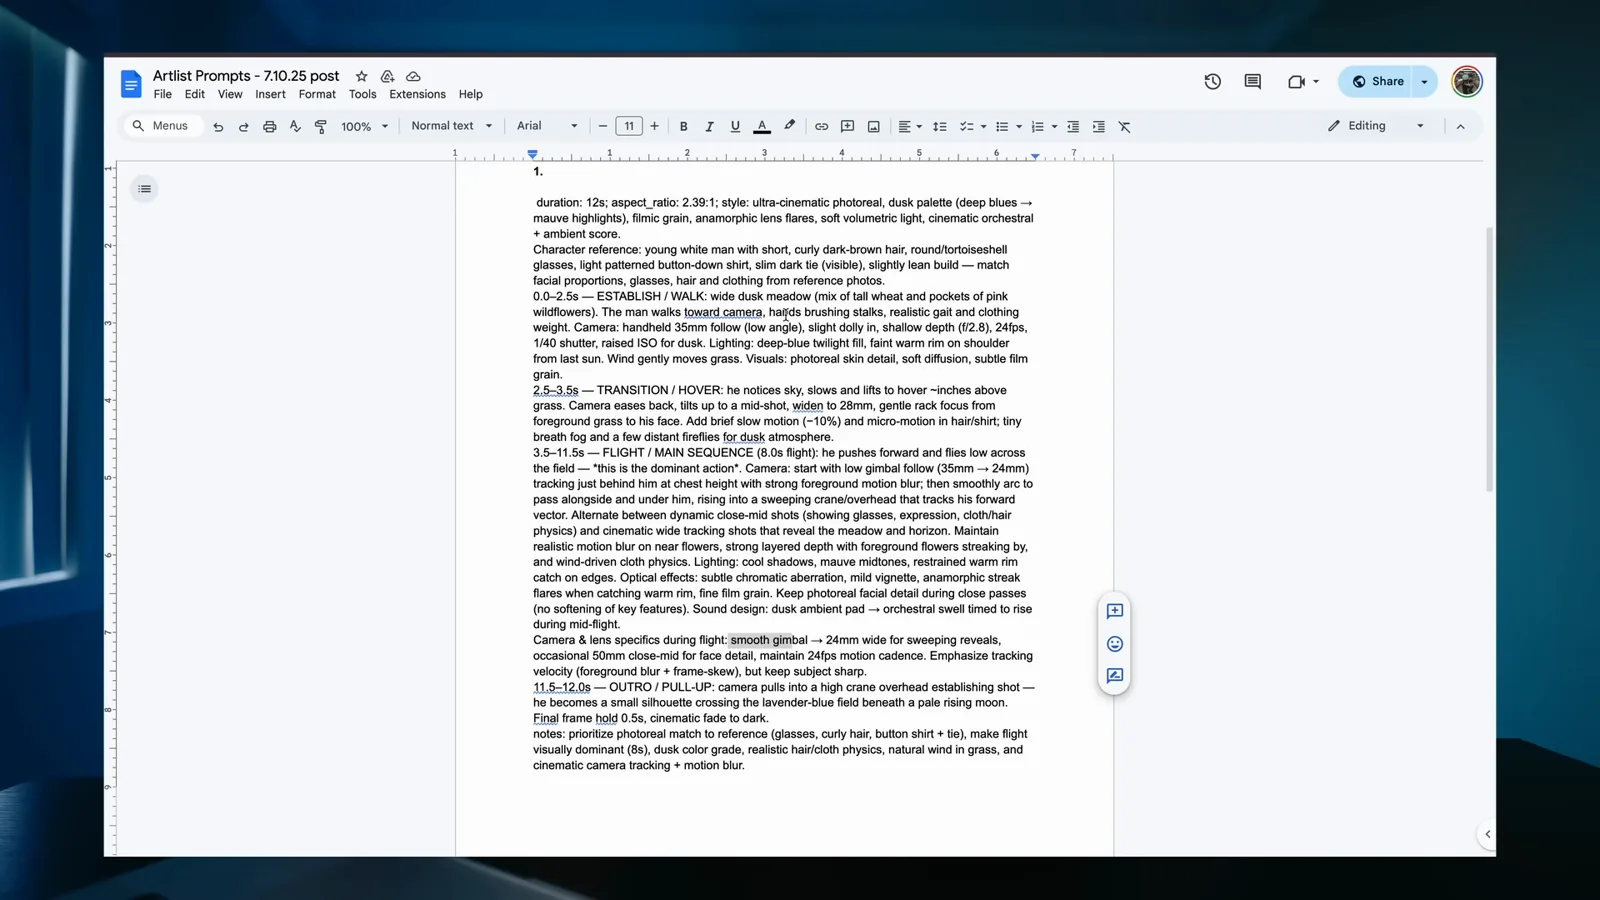Insert a link

coord(821,127)
